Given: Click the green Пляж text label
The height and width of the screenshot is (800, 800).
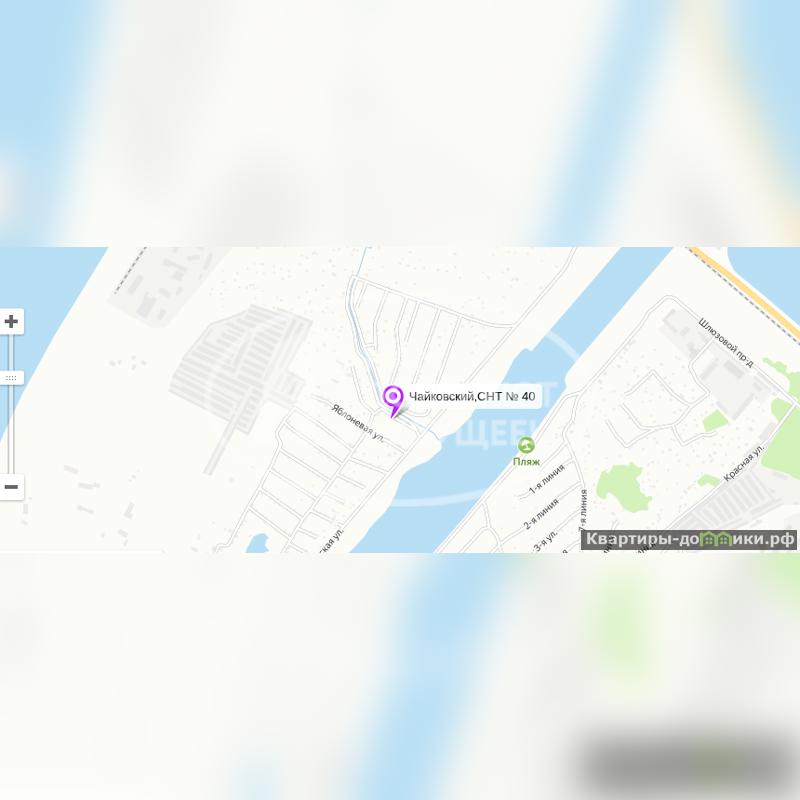Looking at the screenshot, I should pyautogui.click(x=526, y=462).
